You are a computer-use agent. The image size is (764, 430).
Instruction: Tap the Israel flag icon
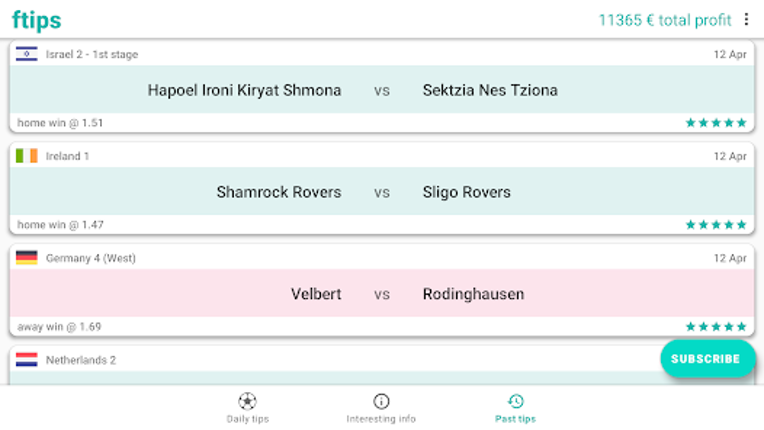point(27,54)
